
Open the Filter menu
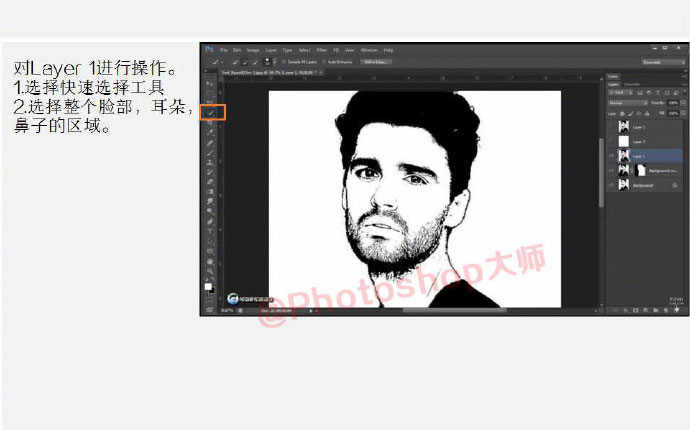[321, 50]
